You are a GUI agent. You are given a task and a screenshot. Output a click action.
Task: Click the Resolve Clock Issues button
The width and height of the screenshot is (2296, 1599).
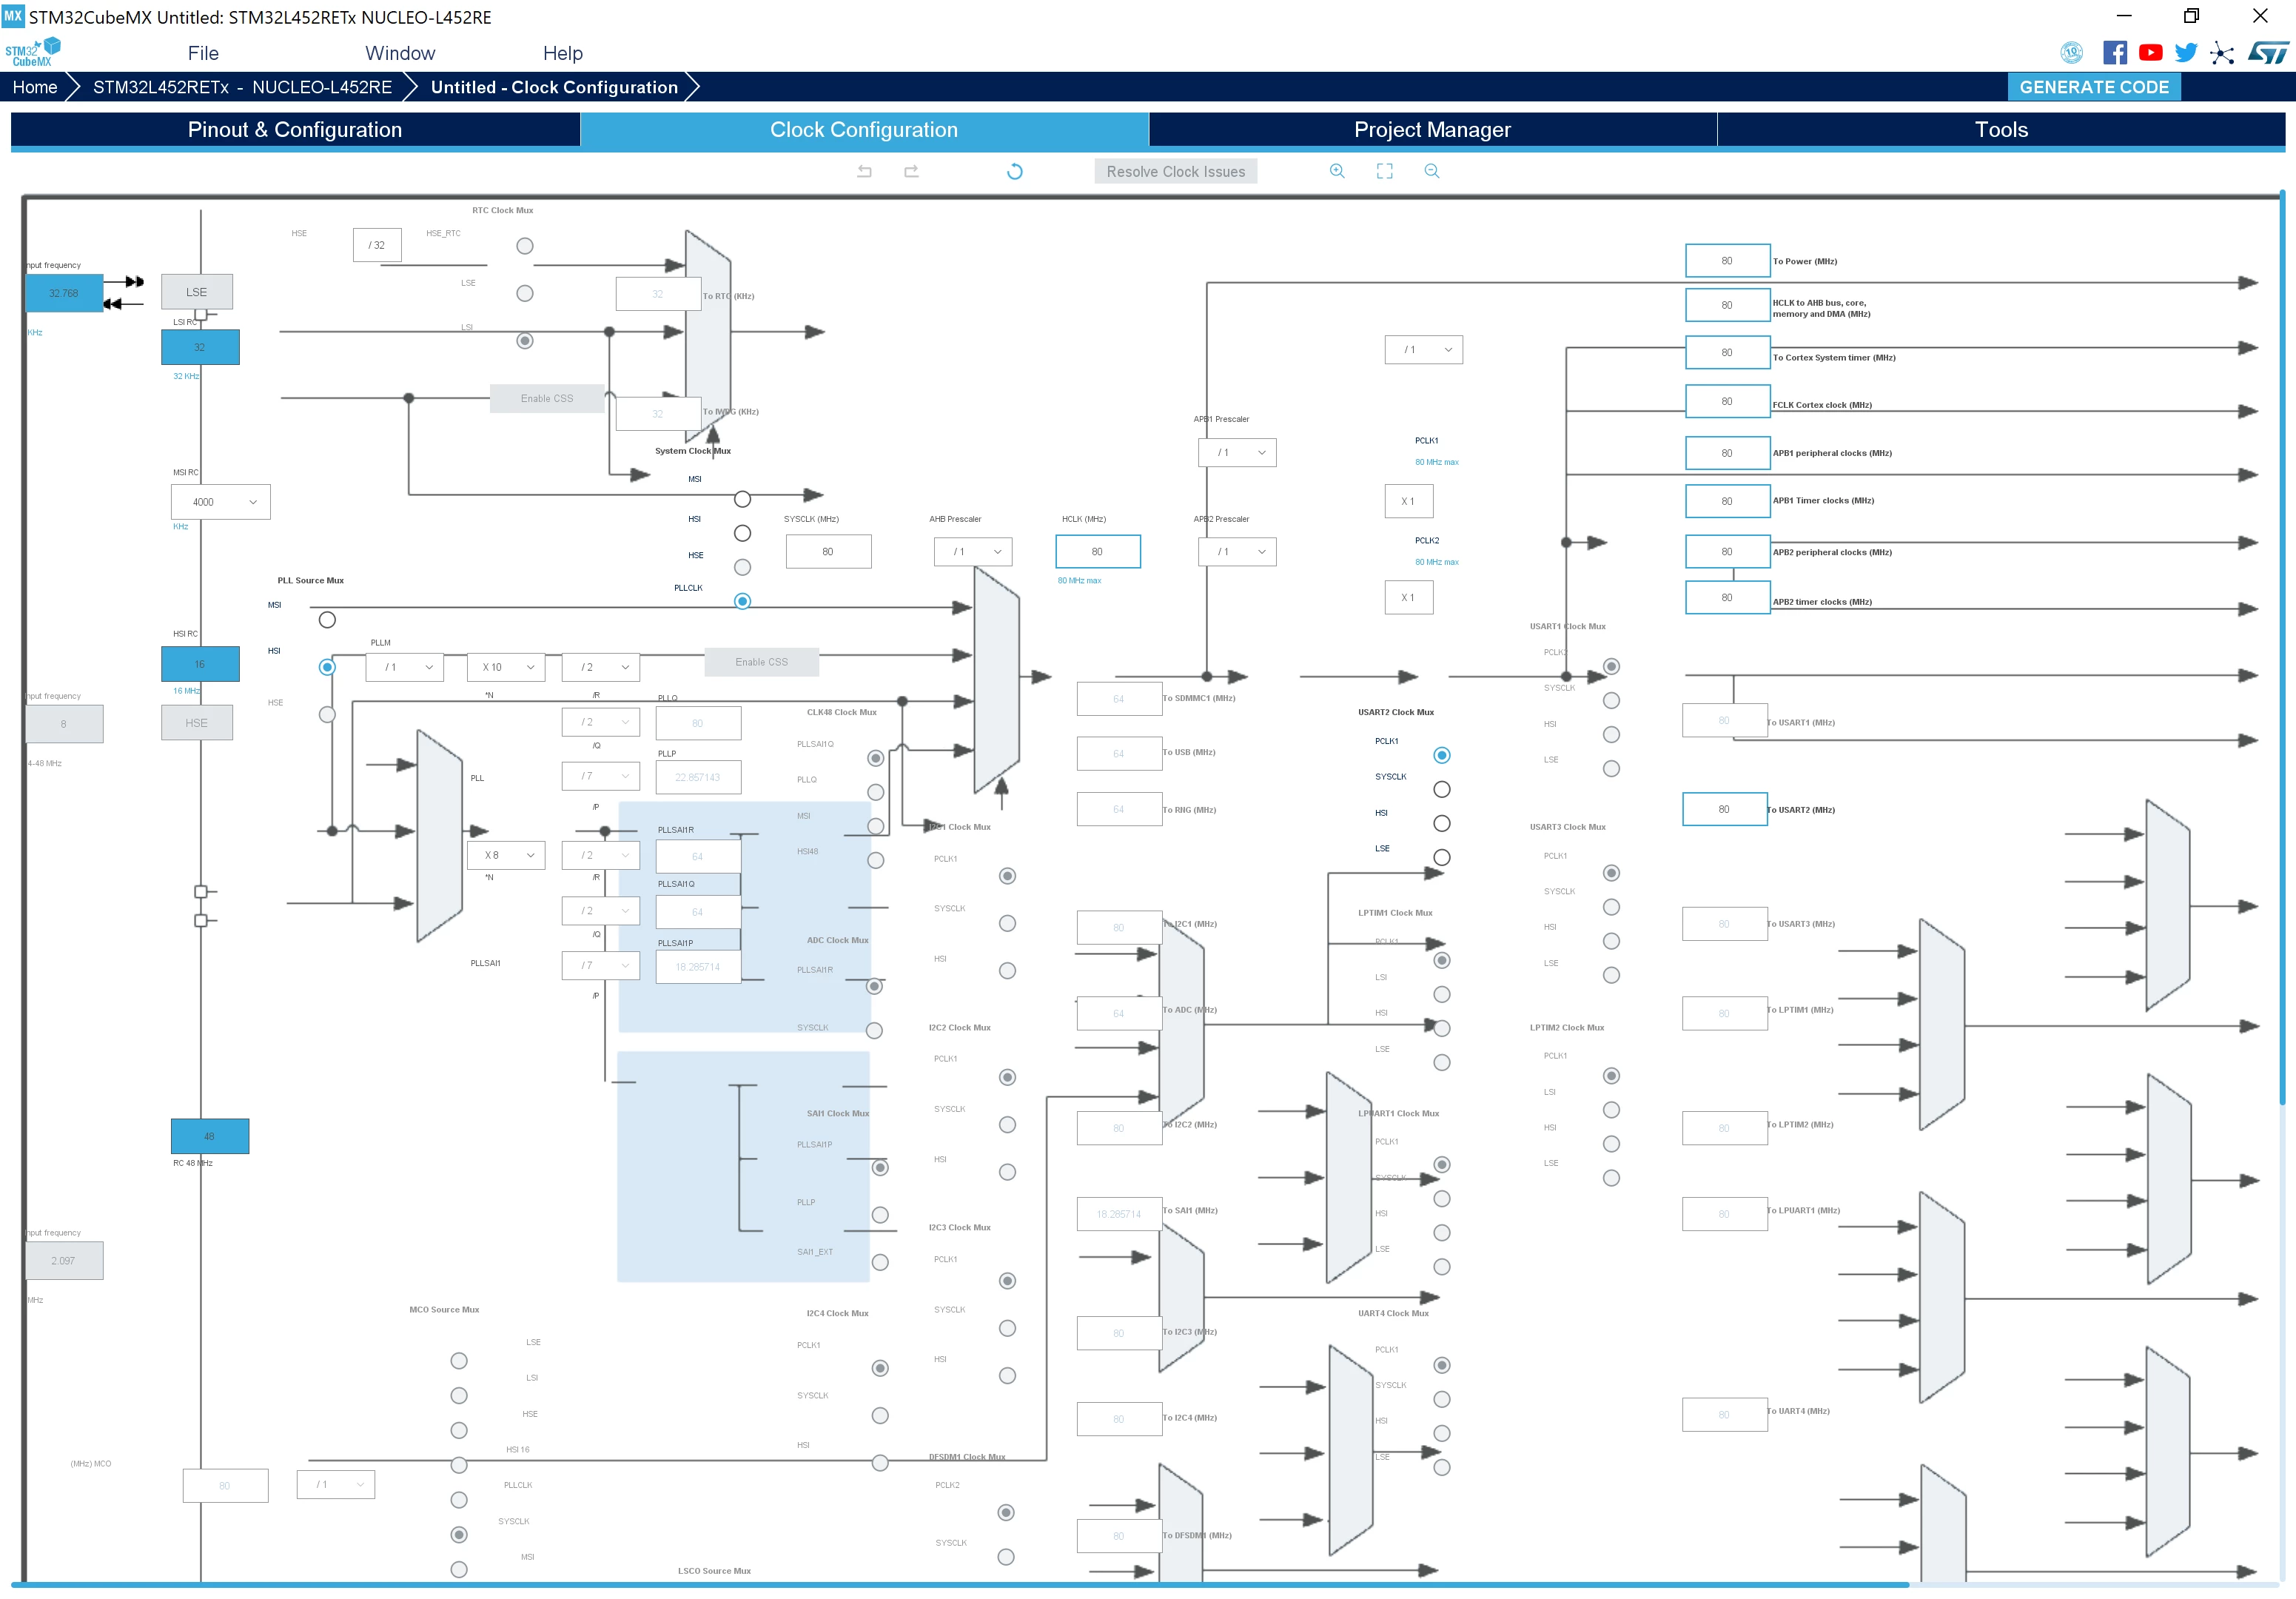pos(1176,172)
